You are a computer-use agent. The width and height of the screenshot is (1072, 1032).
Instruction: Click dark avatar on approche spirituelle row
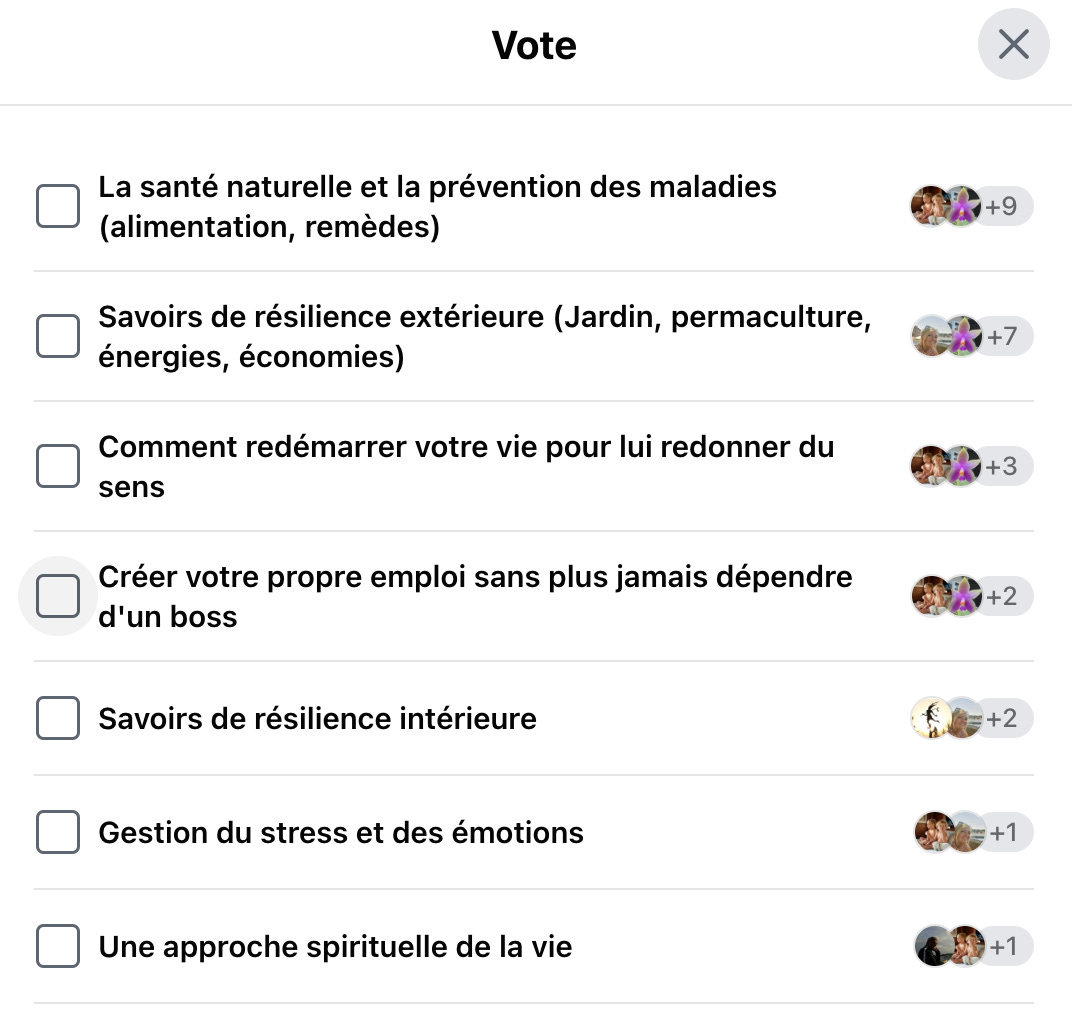pyautogui.click(x=933, y=947)
